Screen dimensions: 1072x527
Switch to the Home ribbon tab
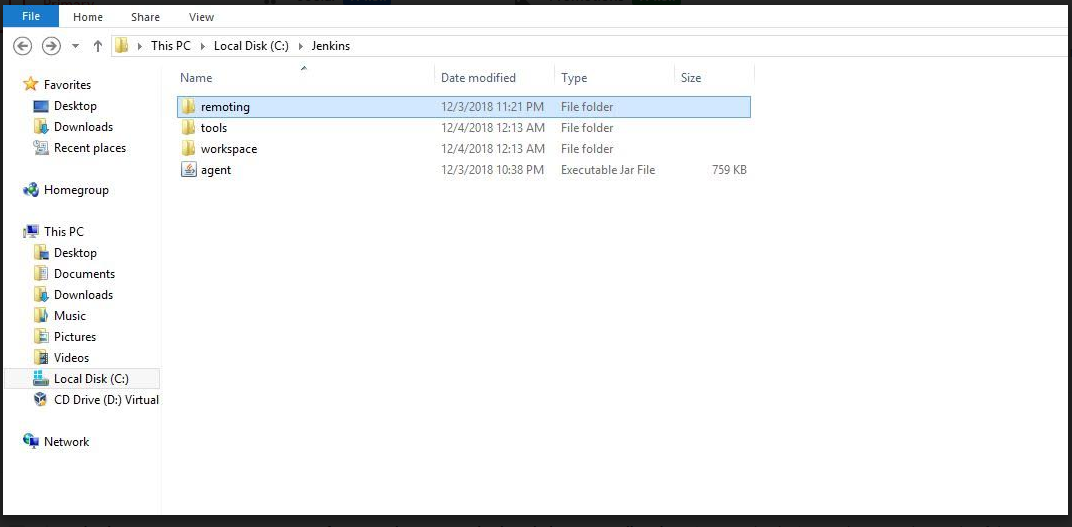click(88, 17)
